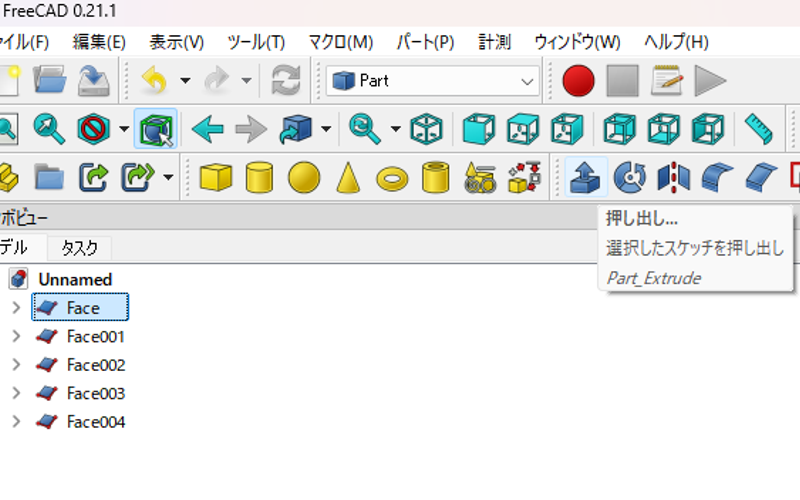Viewport: 800px width, 500px height.
Task: Create a yellow cone solid
Action: click(x=348, y=178)
